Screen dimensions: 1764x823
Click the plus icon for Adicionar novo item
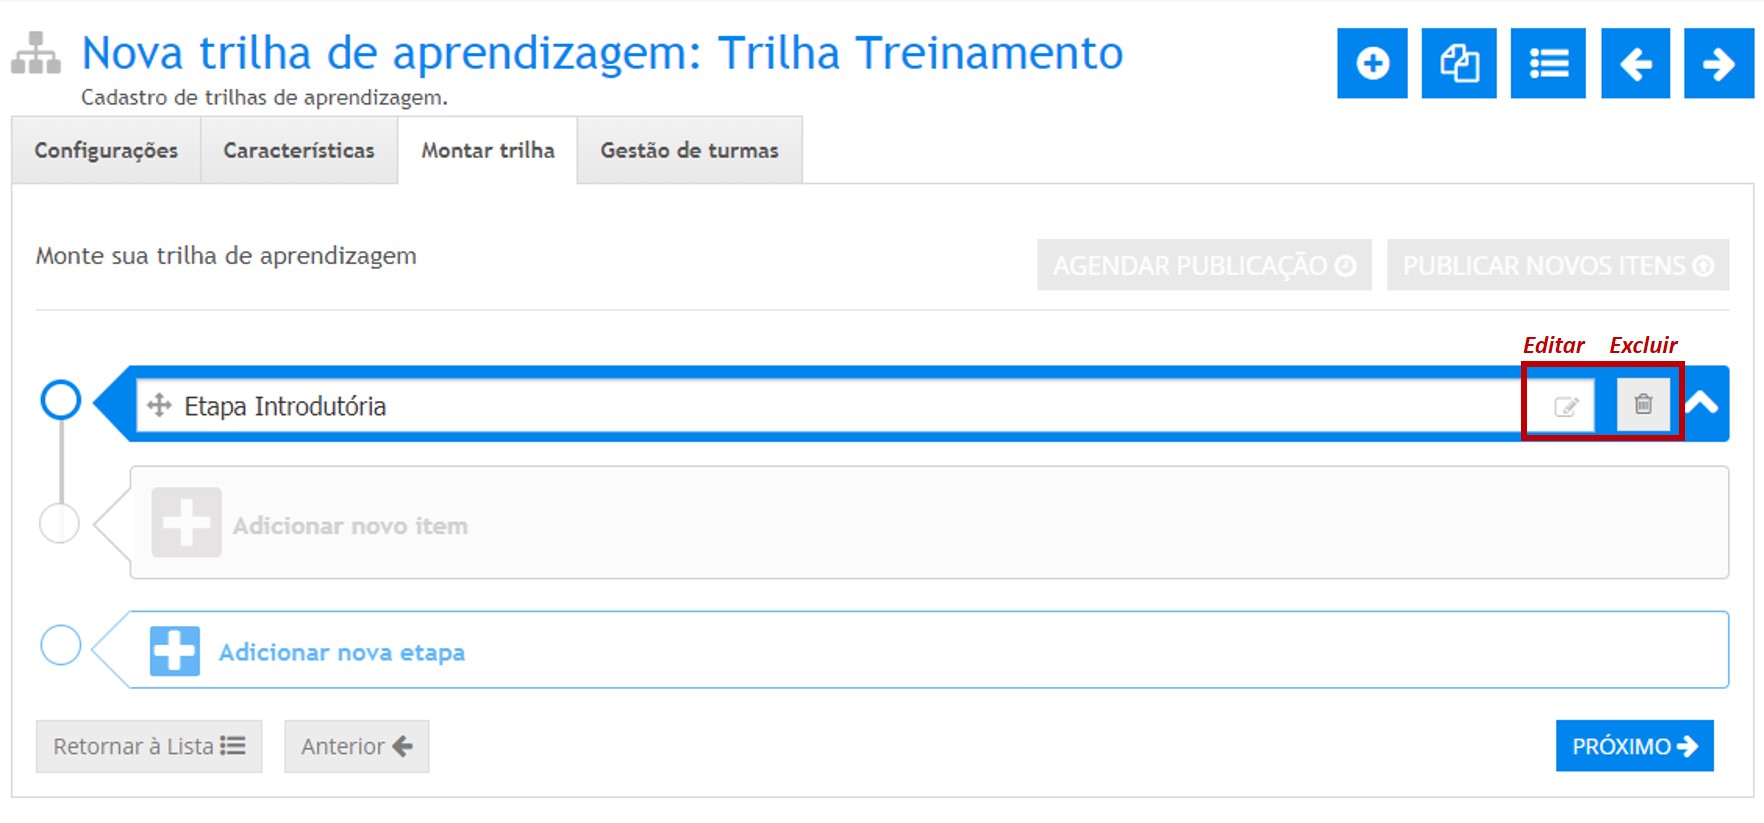[x=186, y=523]
